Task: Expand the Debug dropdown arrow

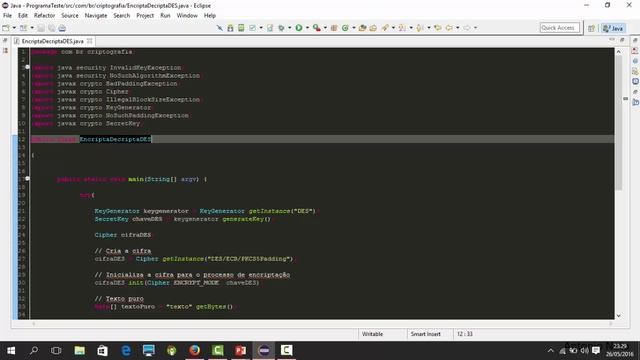Action: tap(289, 28)
